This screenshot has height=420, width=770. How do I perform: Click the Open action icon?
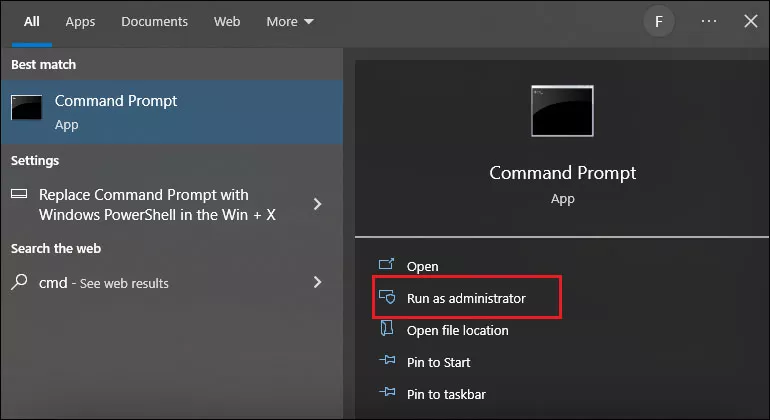coord(386,264)
